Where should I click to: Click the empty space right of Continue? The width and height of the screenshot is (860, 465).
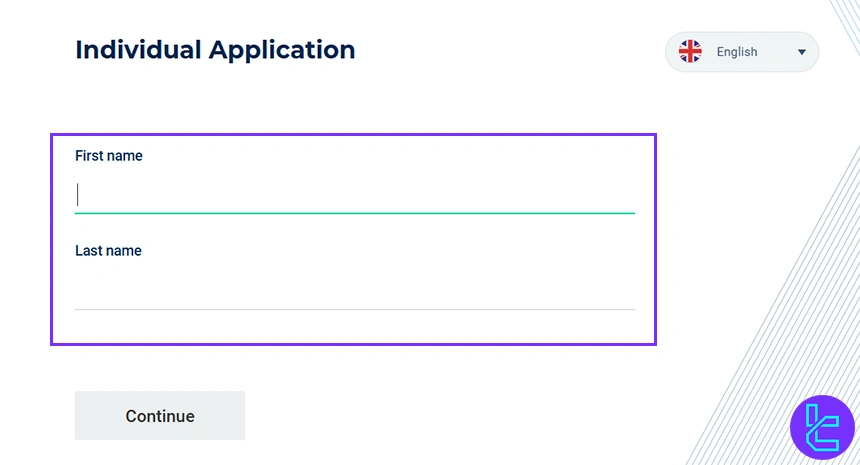tap(450, 415)
